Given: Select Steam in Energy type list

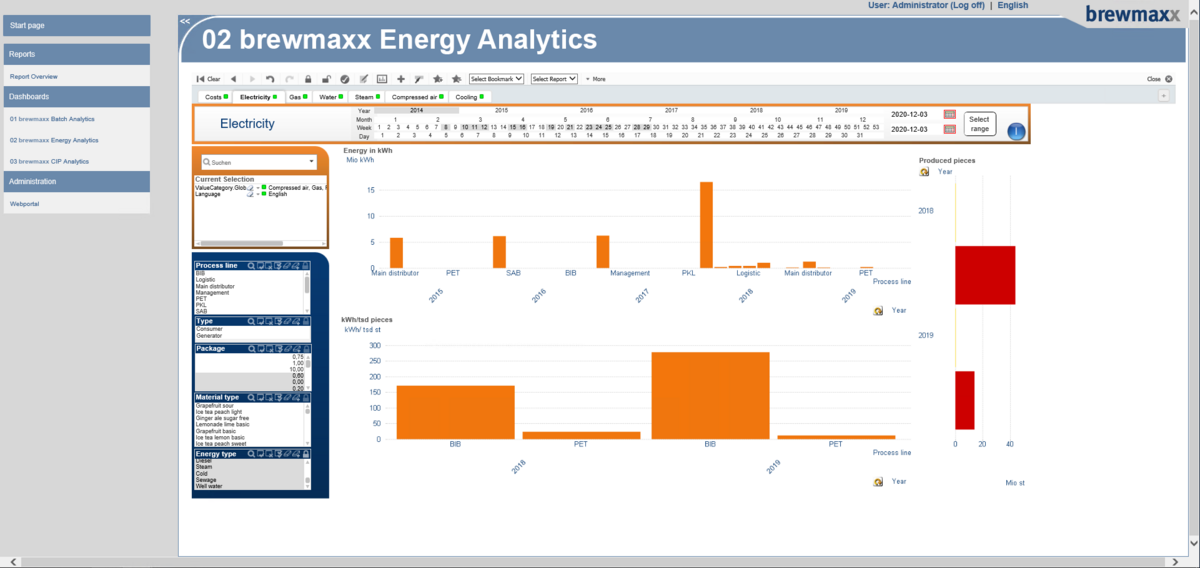Looking at the screenshot, I should click(204, 467).
